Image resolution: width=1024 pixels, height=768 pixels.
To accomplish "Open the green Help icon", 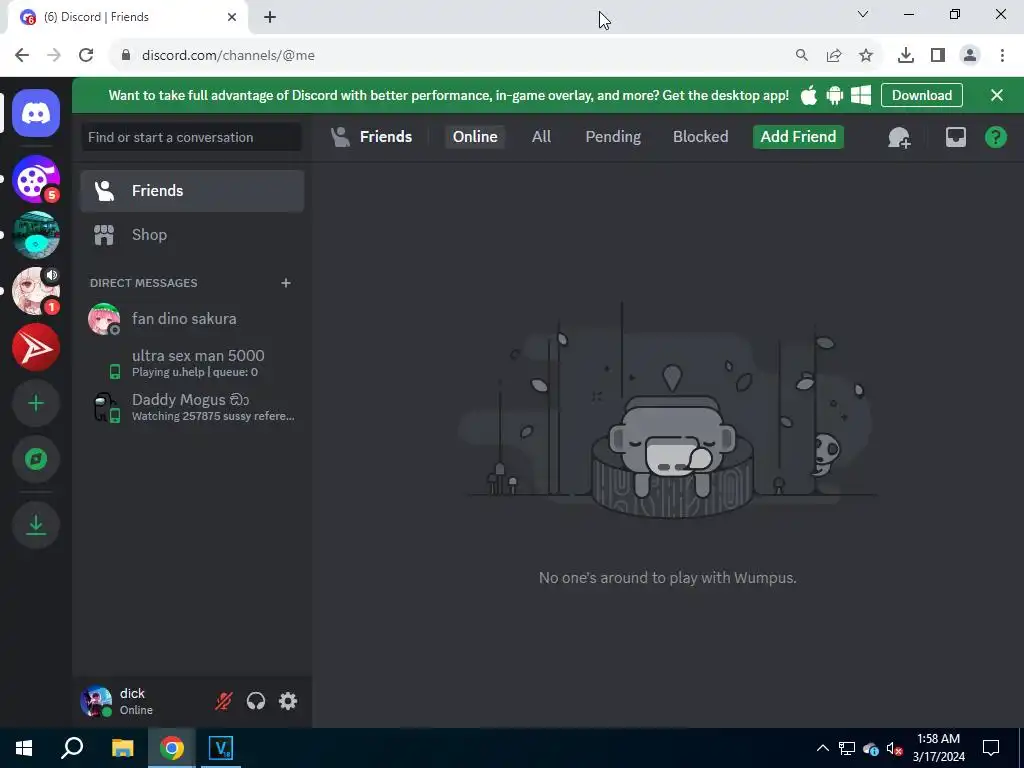I will coord(995,137).
